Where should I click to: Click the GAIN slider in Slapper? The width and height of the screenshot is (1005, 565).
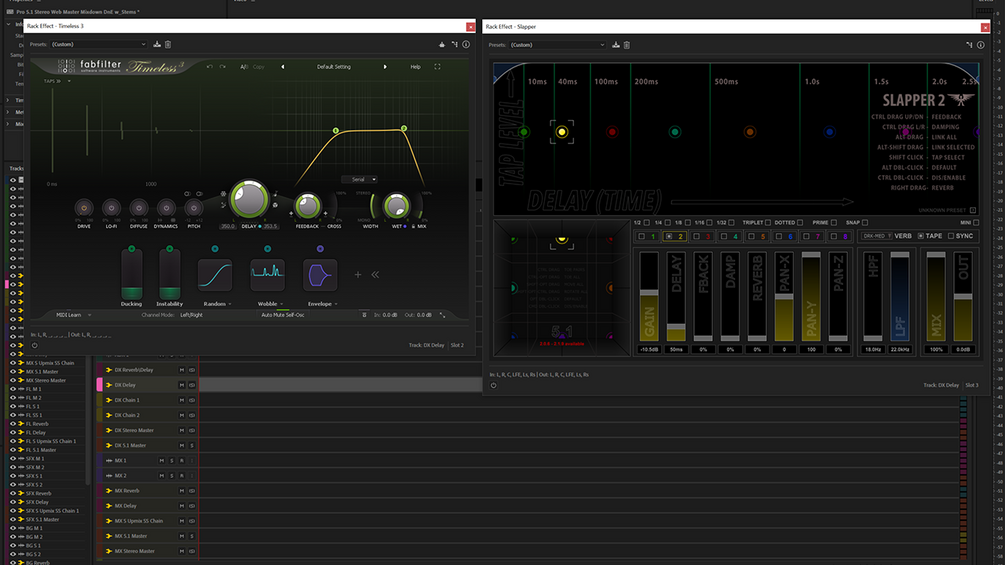point(649,296)
